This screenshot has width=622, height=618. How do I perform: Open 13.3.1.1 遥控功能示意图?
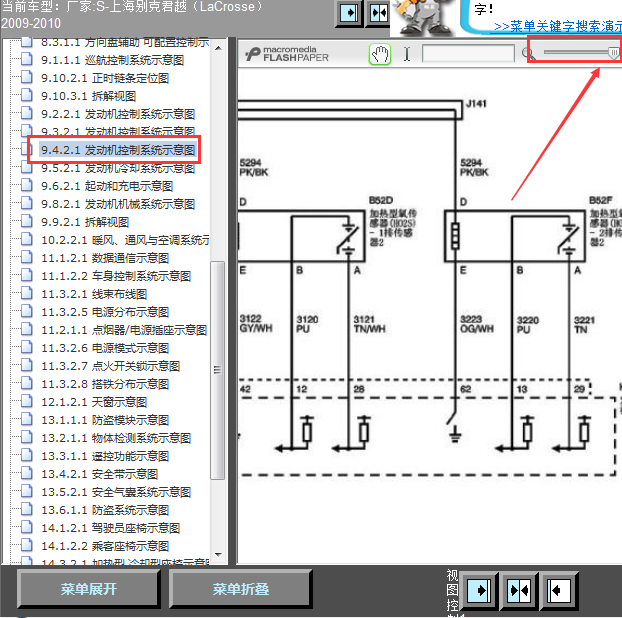pos(105,456)
